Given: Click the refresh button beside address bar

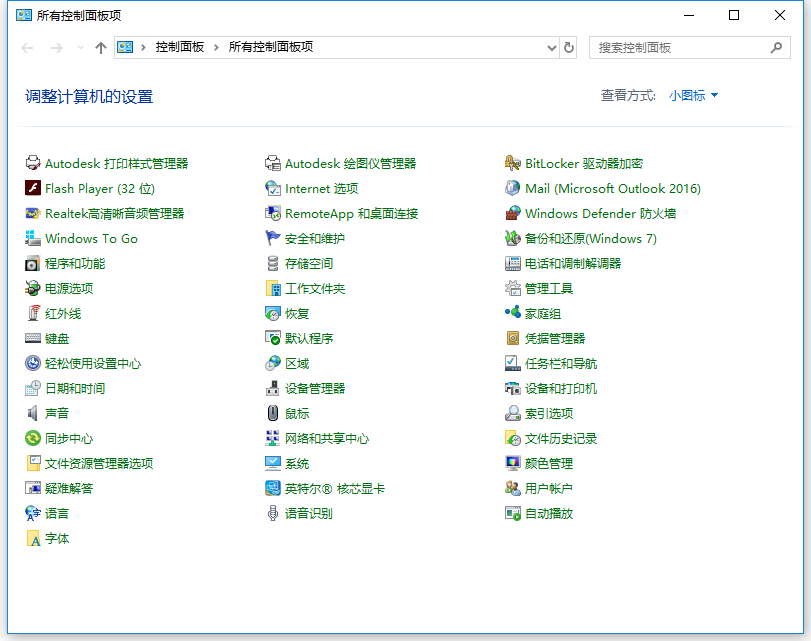Looking at the screenshot, I should click(x=568, y=48).
